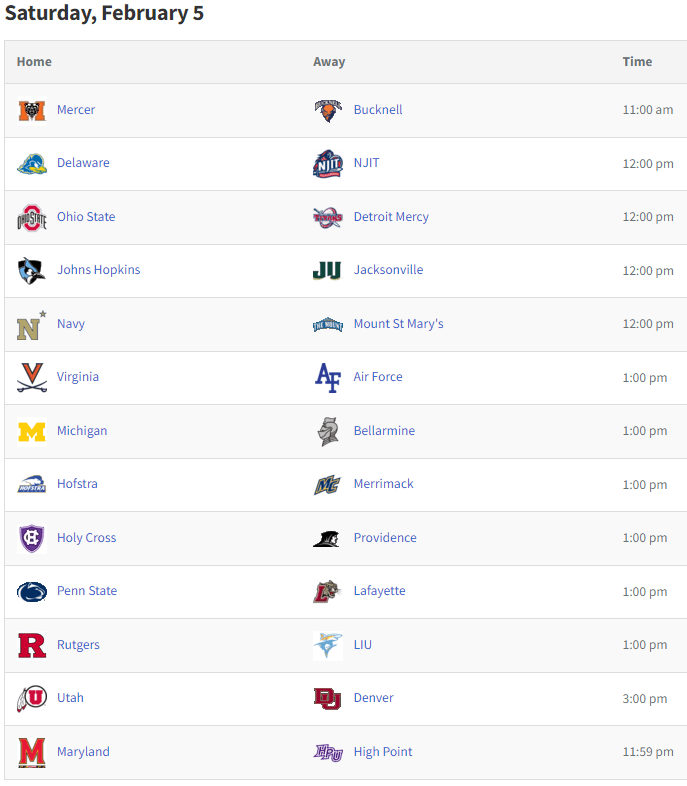
Task: Click the Mercer team logo
Action: 32,110
